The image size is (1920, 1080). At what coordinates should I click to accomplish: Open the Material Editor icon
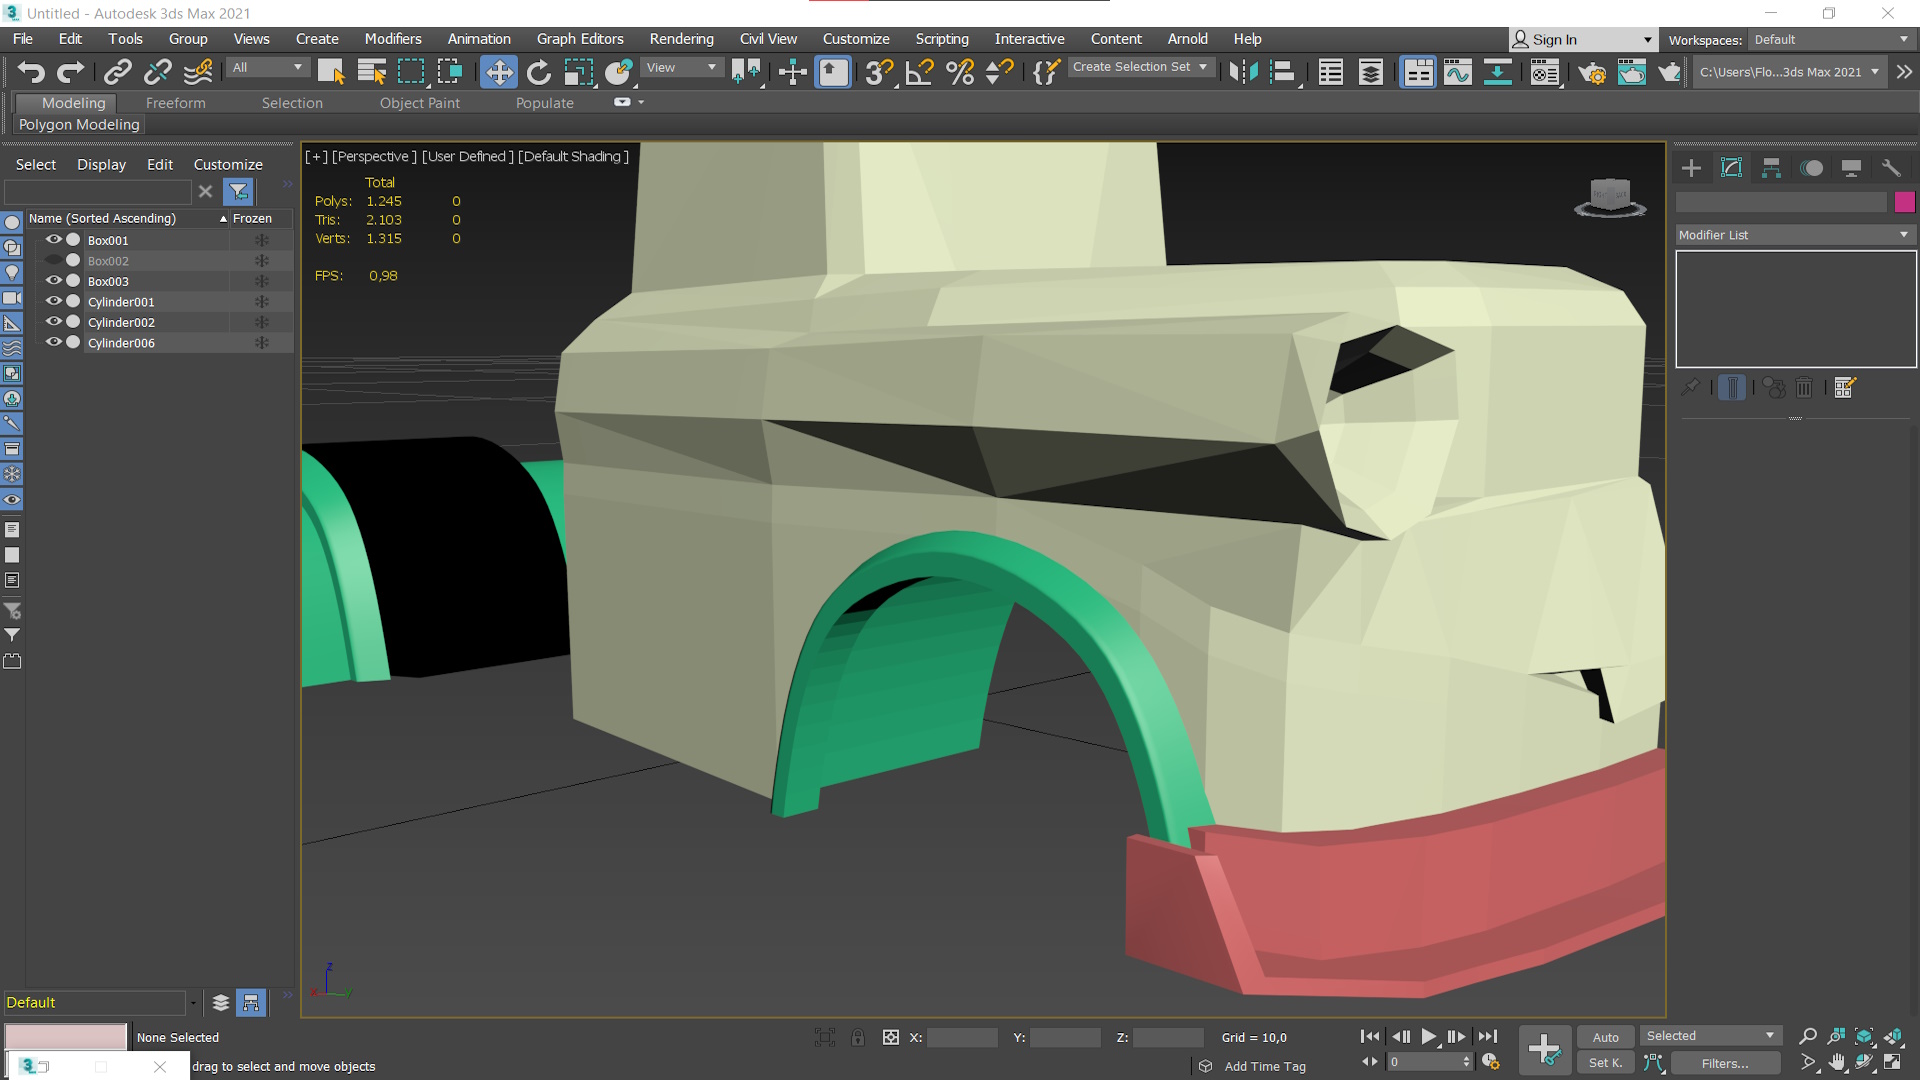(x=1544, y=72)
